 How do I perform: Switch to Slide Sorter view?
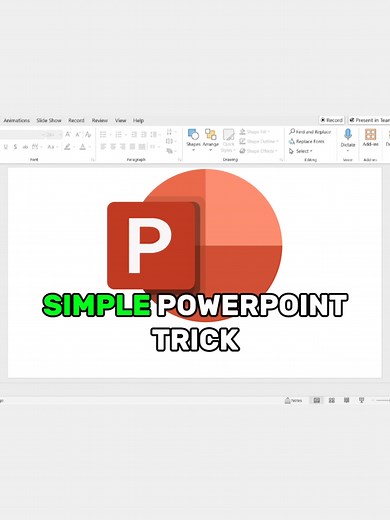click(332, 400)
